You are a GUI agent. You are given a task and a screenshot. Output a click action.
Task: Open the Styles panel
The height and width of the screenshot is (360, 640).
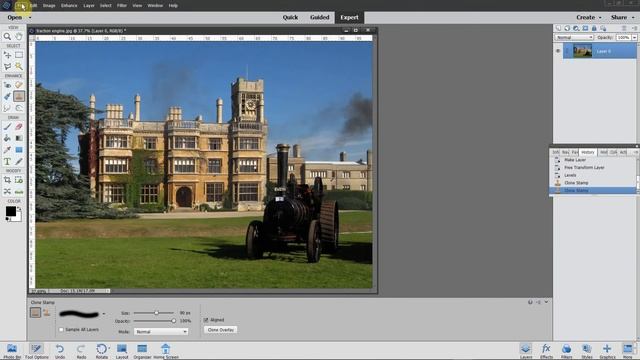click(587, 351)
